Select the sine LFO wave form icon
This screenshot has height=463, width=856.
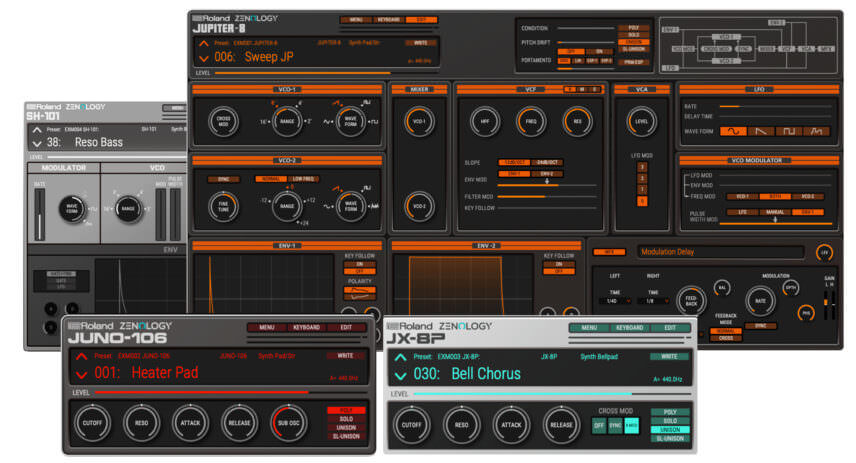coord(733,131)
